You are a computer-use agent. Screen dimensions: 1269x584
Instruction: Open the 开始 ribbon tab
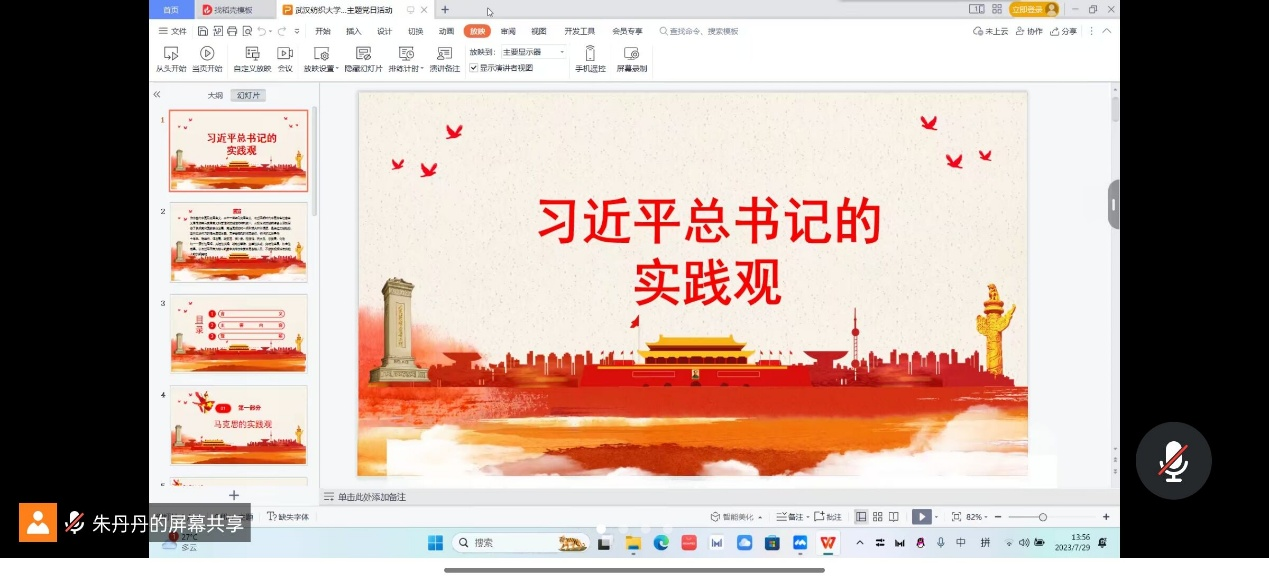[x=322, y=31]
